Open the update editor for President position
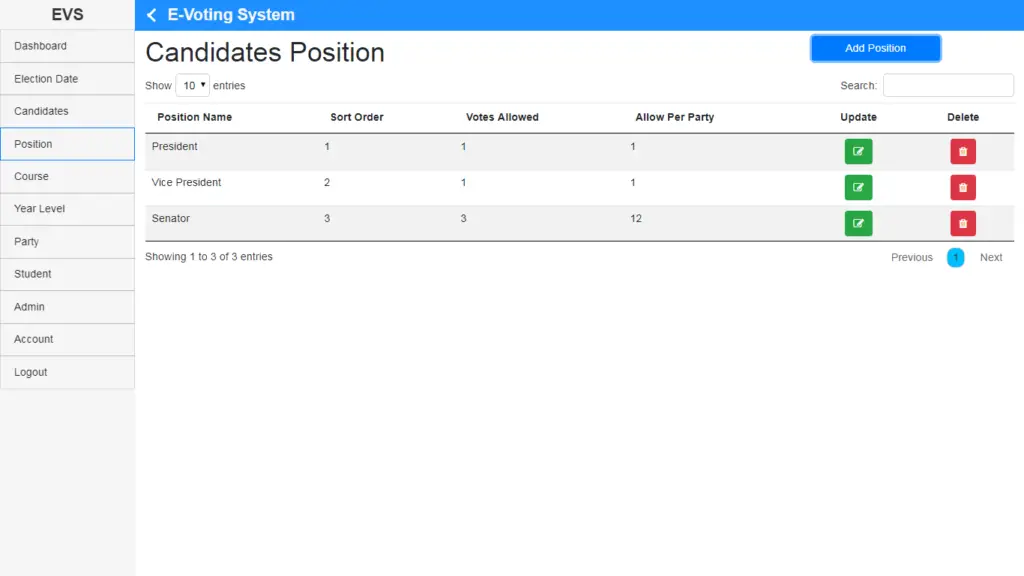The height and width of the screenshot is (576, 1024). click(858, 151)
